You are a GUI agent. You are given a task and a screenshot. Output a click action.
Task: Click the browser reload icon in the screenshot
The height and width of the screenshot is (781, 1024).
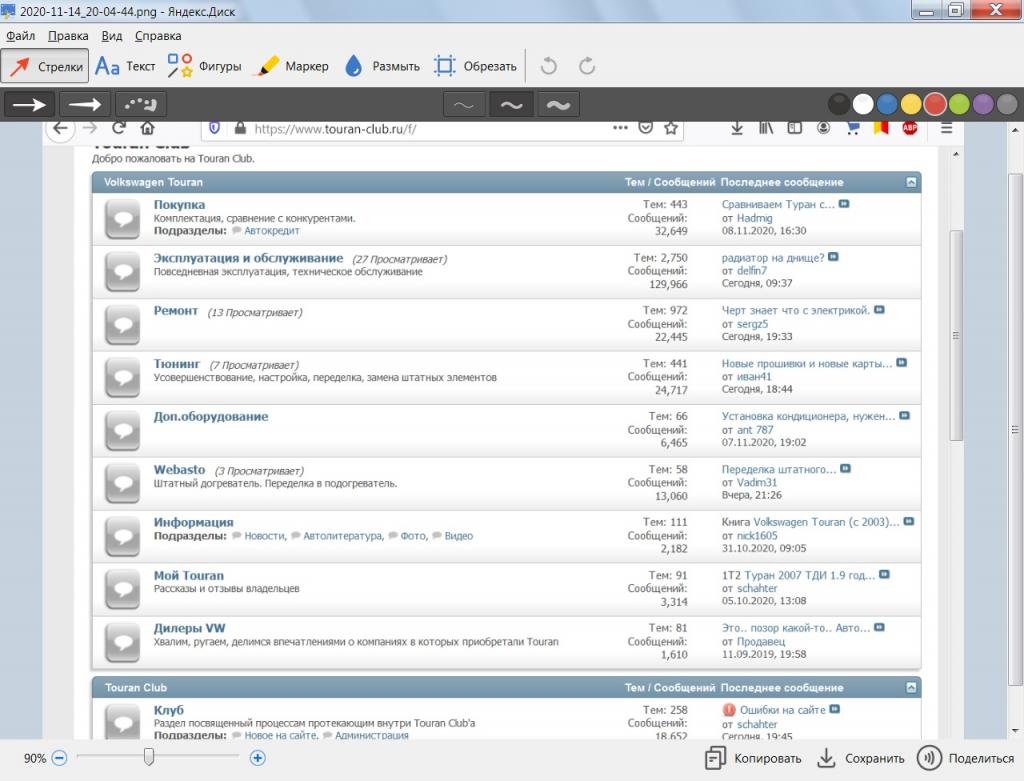118,128
